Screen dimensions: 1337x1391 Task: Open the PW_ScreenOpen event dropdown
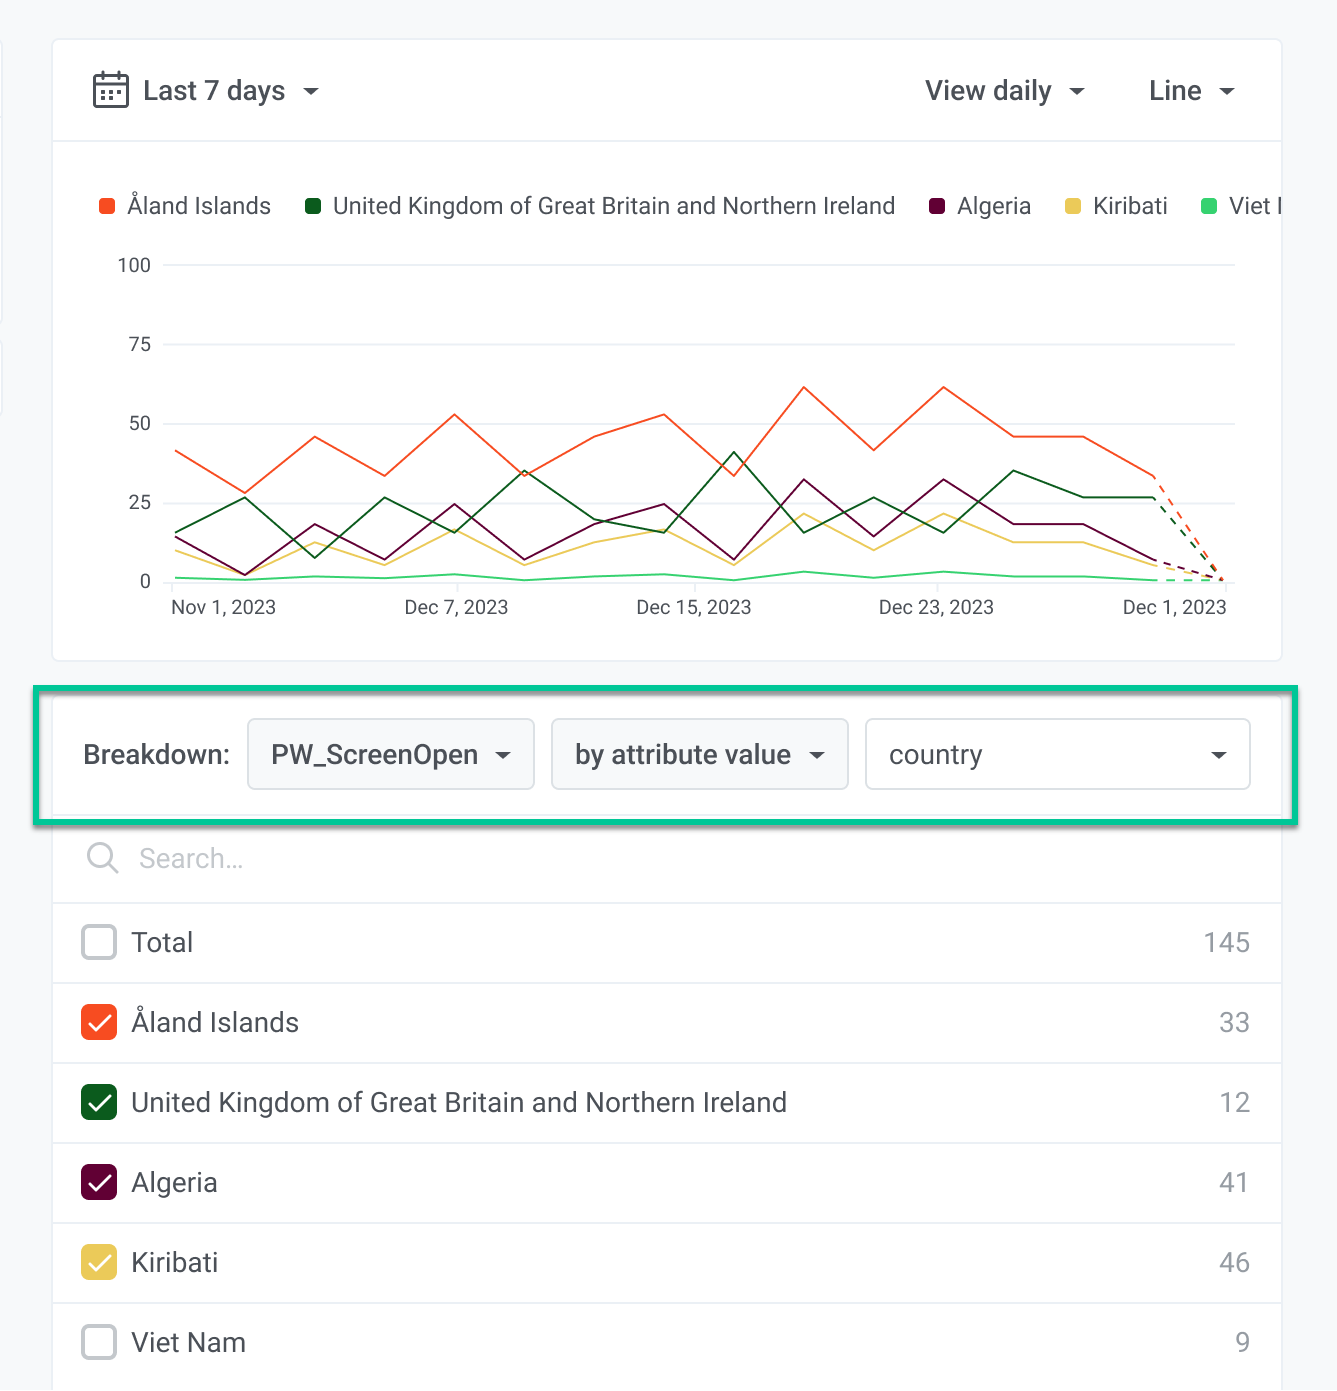(391, 754)
